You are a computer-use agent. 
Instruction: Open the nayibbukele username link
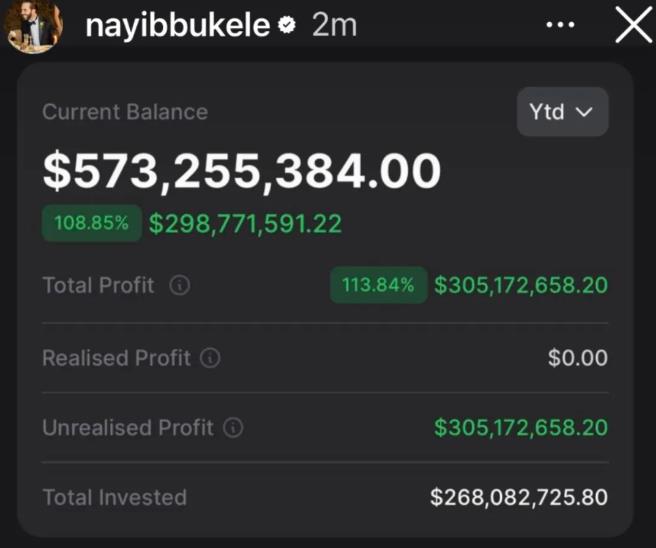tap(177, 26)
